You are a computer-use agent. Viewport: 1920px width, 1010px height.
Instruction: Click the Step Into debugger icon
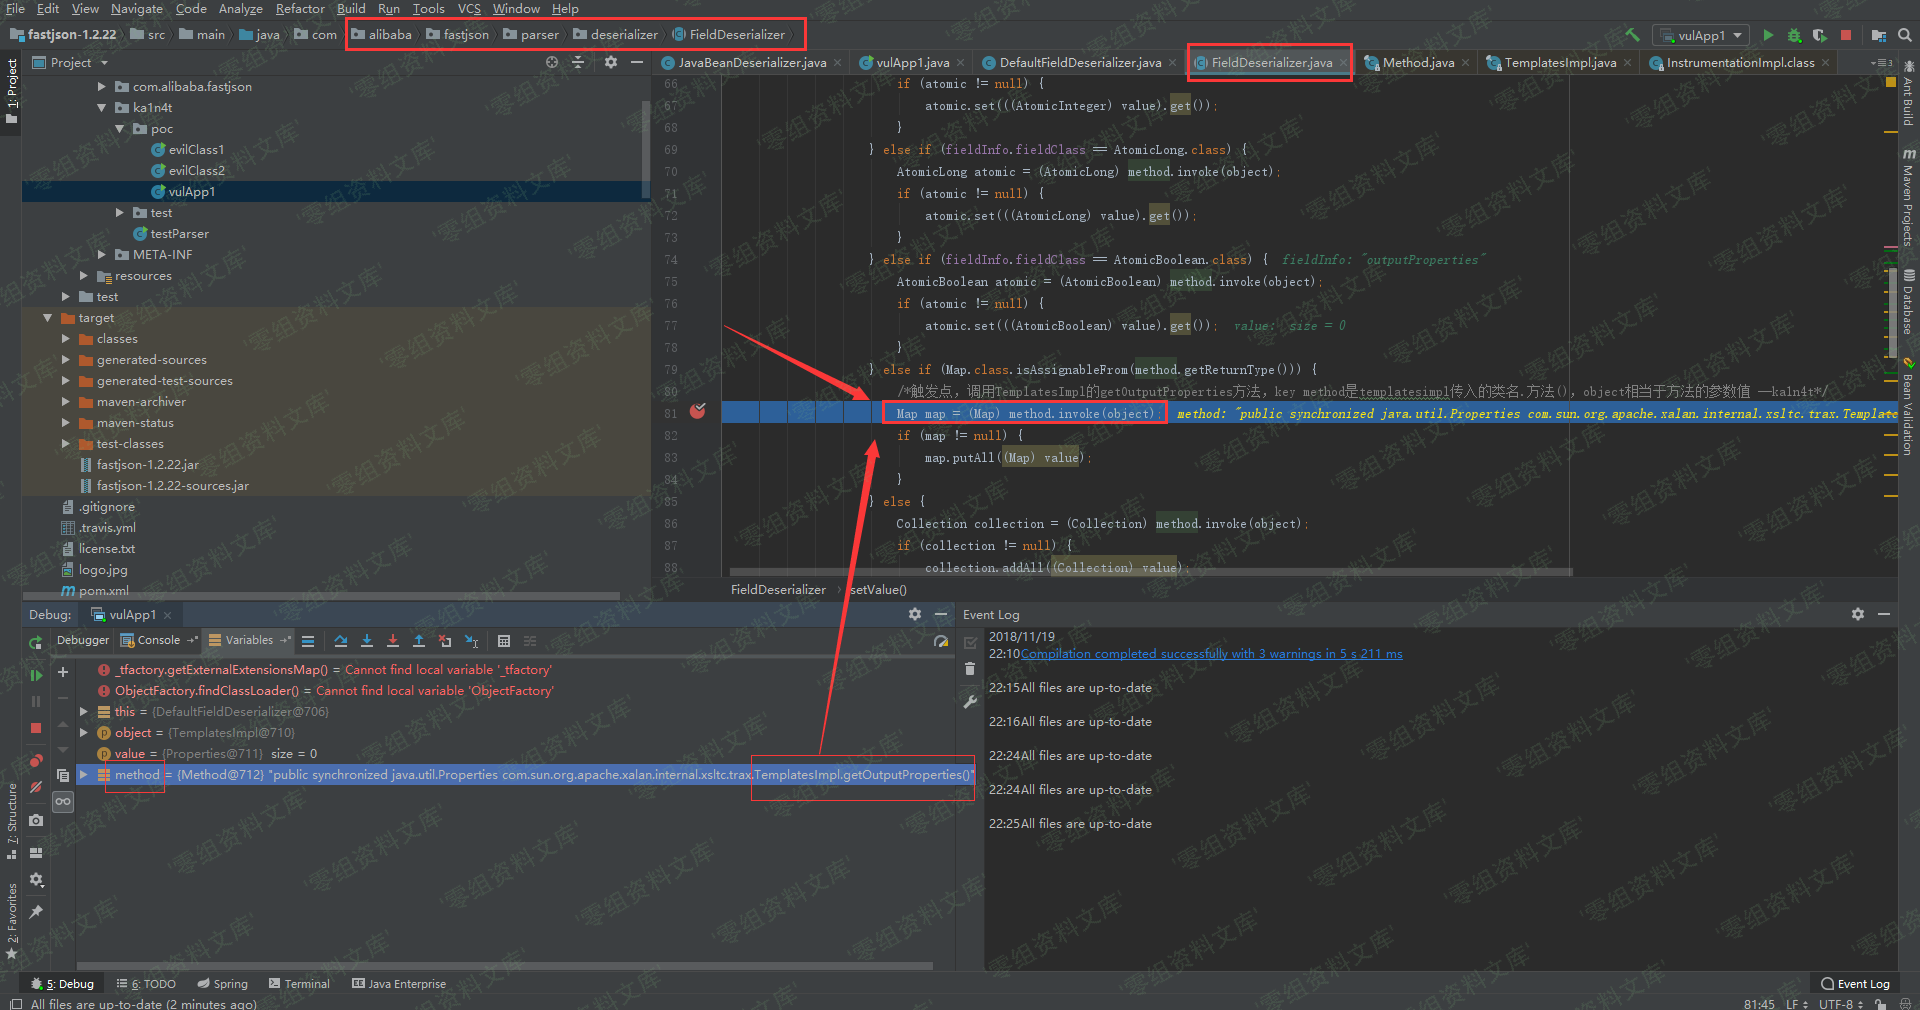(367, 641)
